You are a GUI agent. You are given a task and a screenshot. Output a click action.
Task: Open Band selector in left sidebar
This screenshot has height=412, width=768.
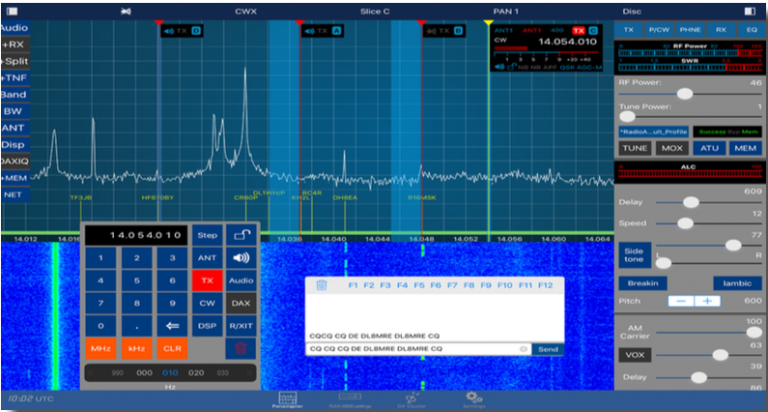pyautogui.click(x=14, y=95)
